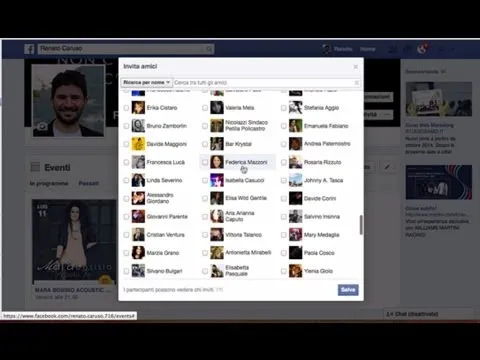Image resolution: width=480 pixels, height=360 pixels.
Task: Click Salvino Insinna's avatar
Action: [295, 217]
